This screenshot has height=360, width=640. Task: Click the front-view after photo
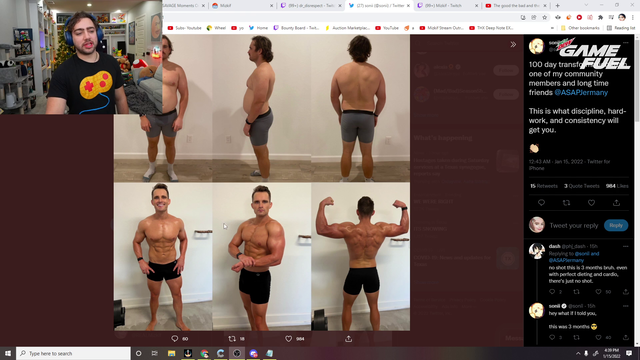tap(163, 257)
